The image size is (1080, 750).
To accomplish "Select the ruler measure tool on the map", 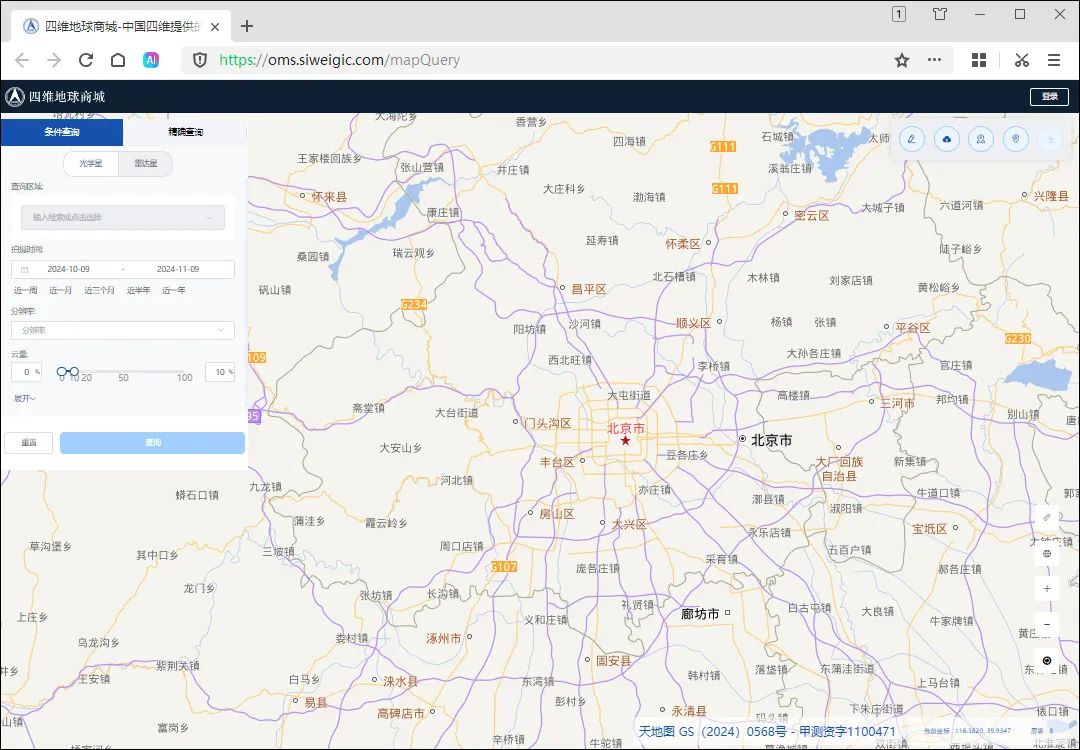I will click(1047, 517).
